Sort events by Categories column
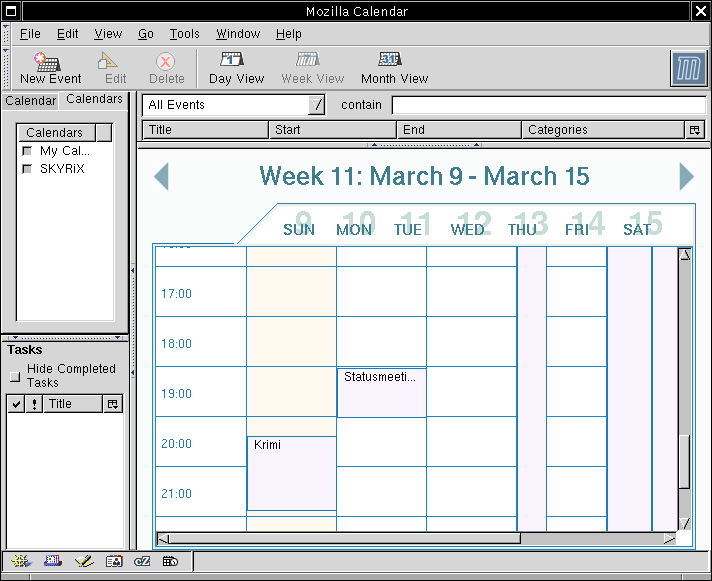The image size is (712, 581). tap(603, 130)
